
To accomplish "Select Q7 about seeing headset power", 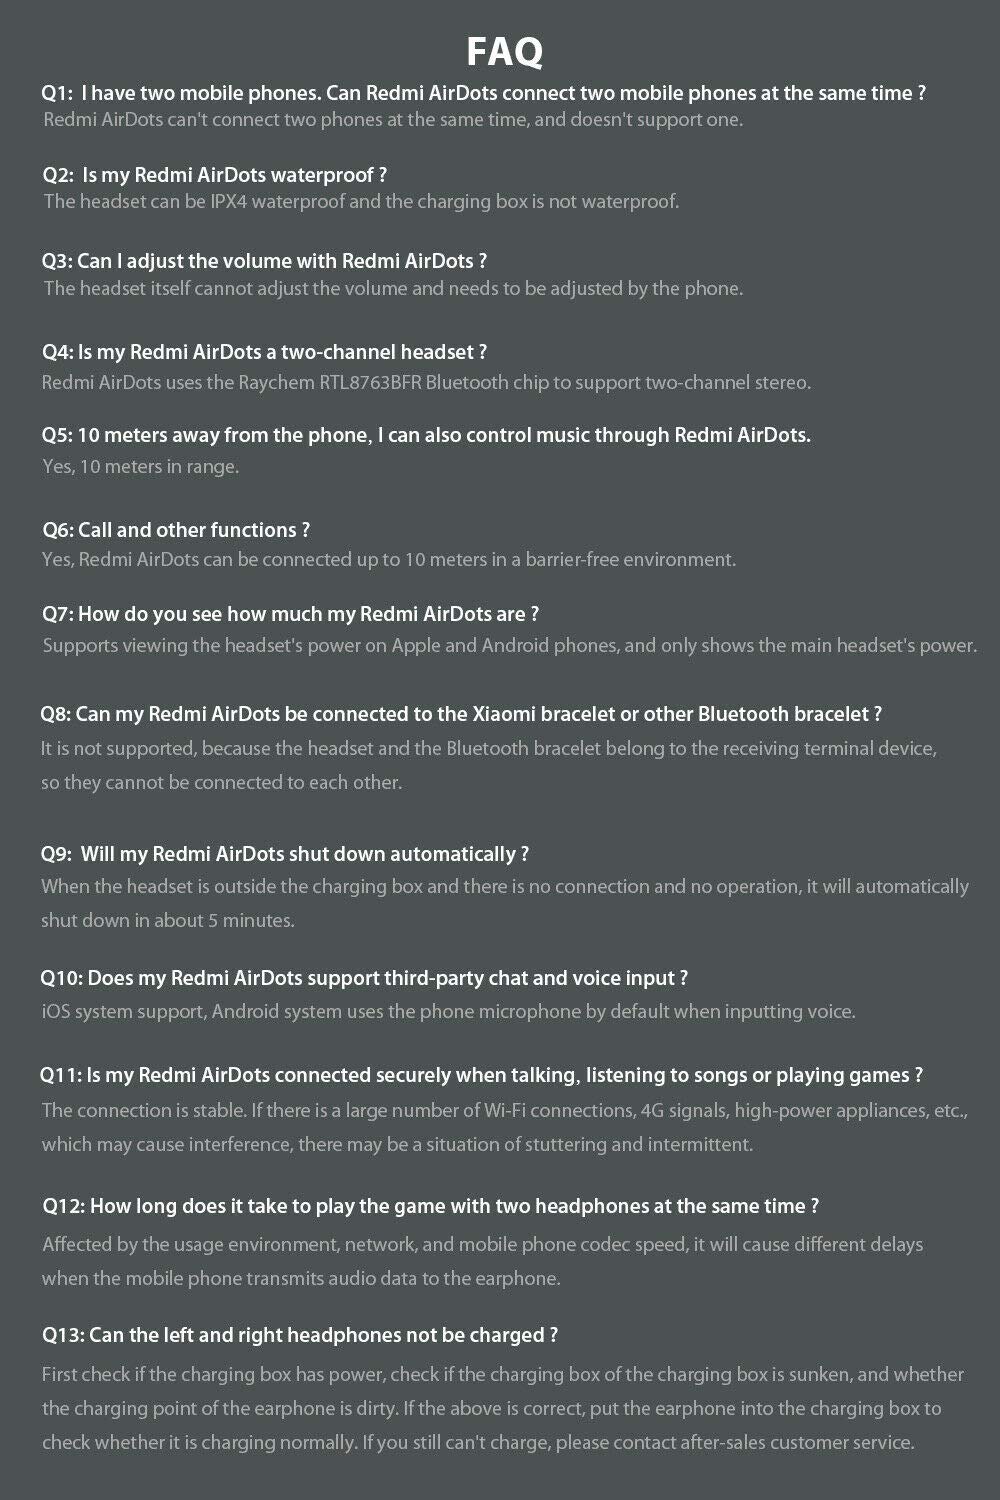I will point(291,614).
